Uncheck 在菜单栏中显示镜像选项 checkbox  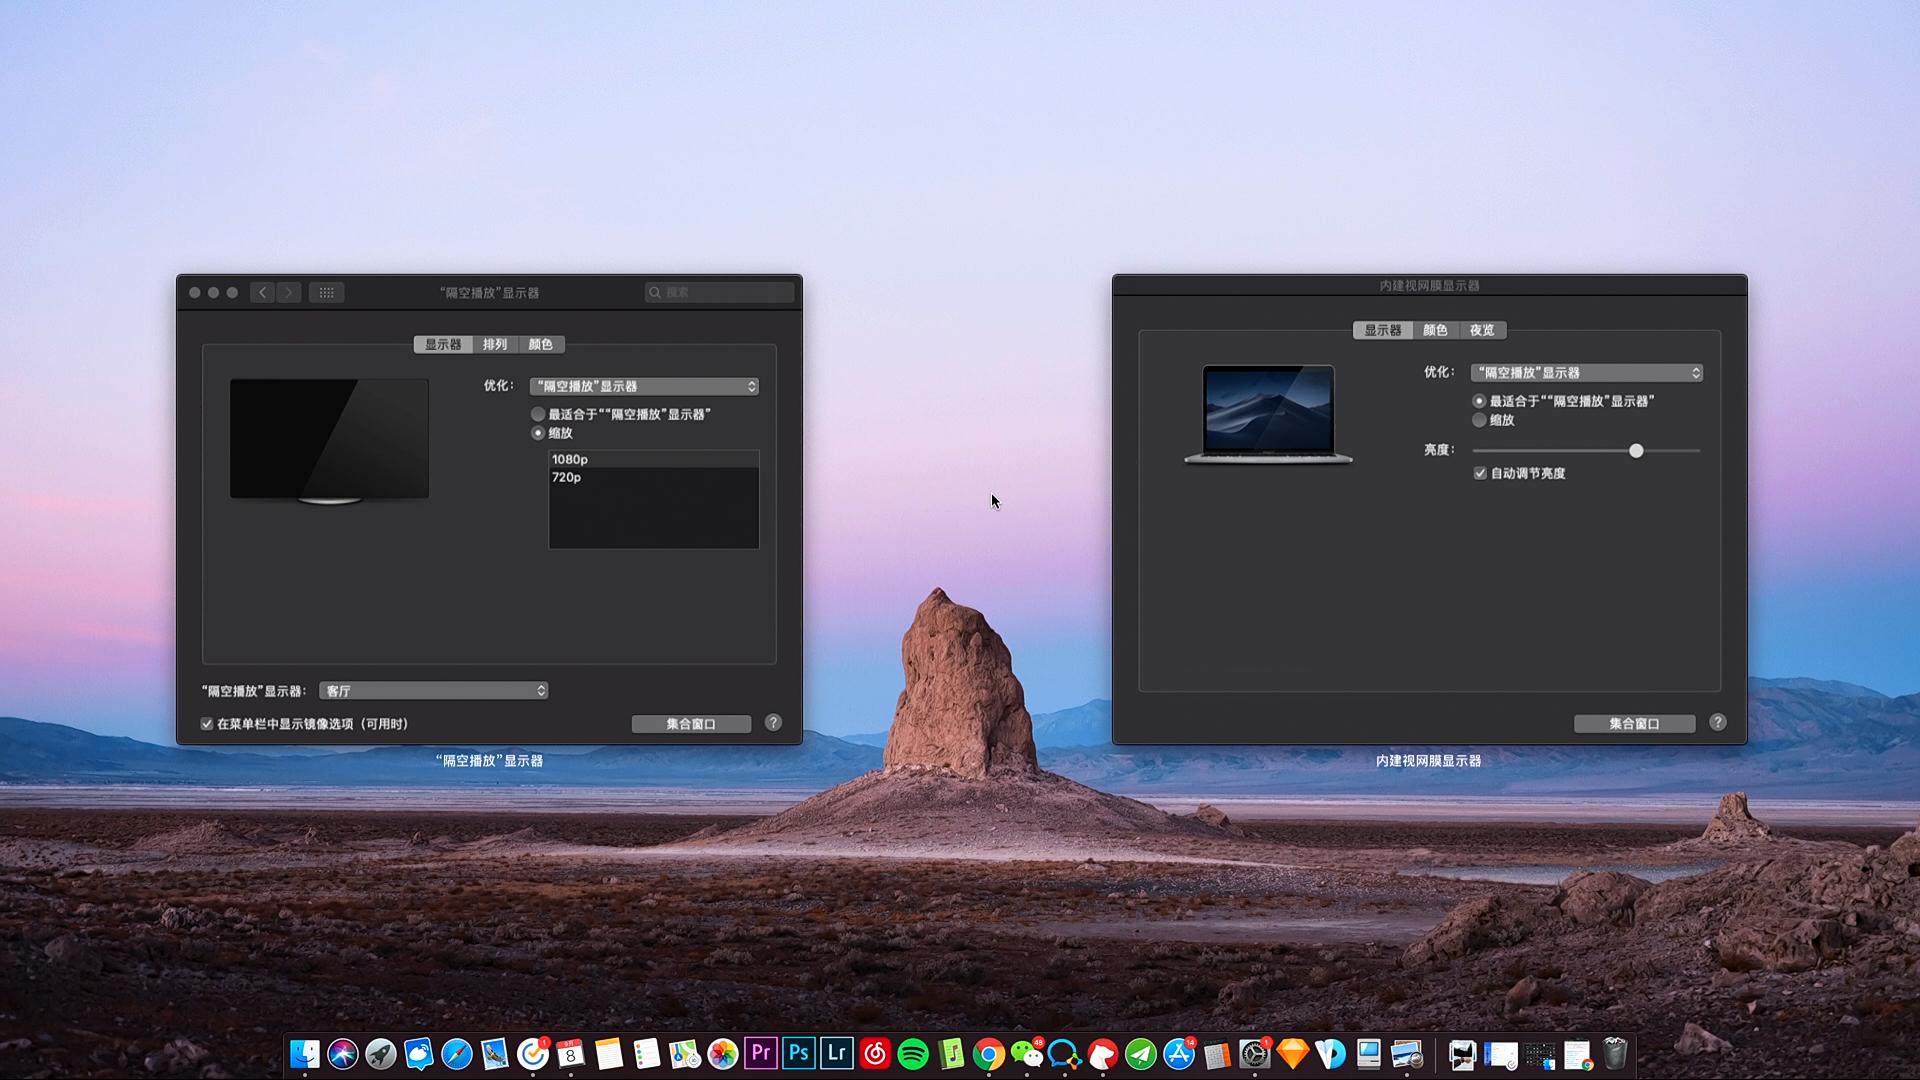207,724
